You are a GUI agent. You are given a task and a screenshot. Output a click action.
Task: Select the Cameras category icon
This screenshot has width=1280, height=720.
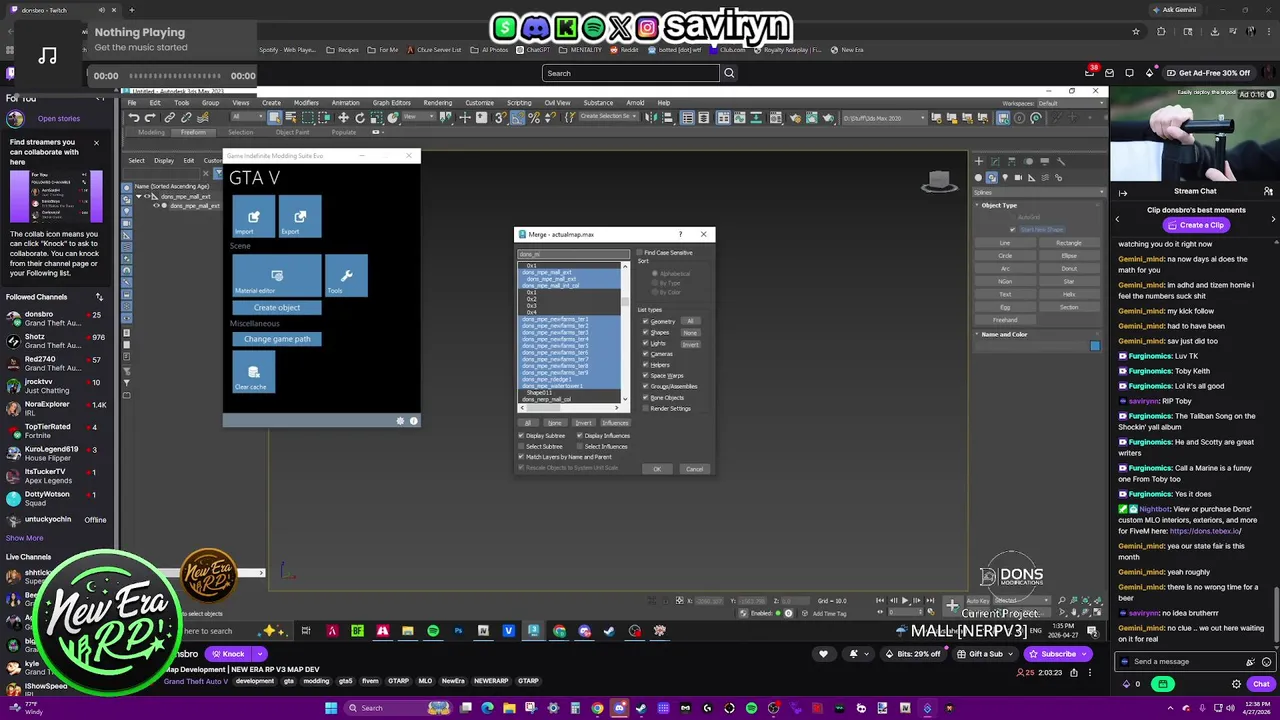coord(1018,178)
